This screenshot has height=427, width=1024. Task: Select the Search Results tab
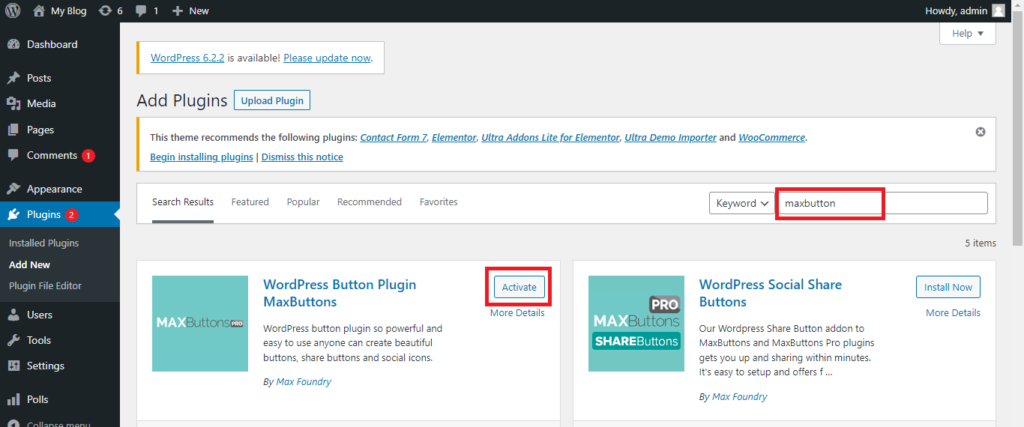[183, 202]
